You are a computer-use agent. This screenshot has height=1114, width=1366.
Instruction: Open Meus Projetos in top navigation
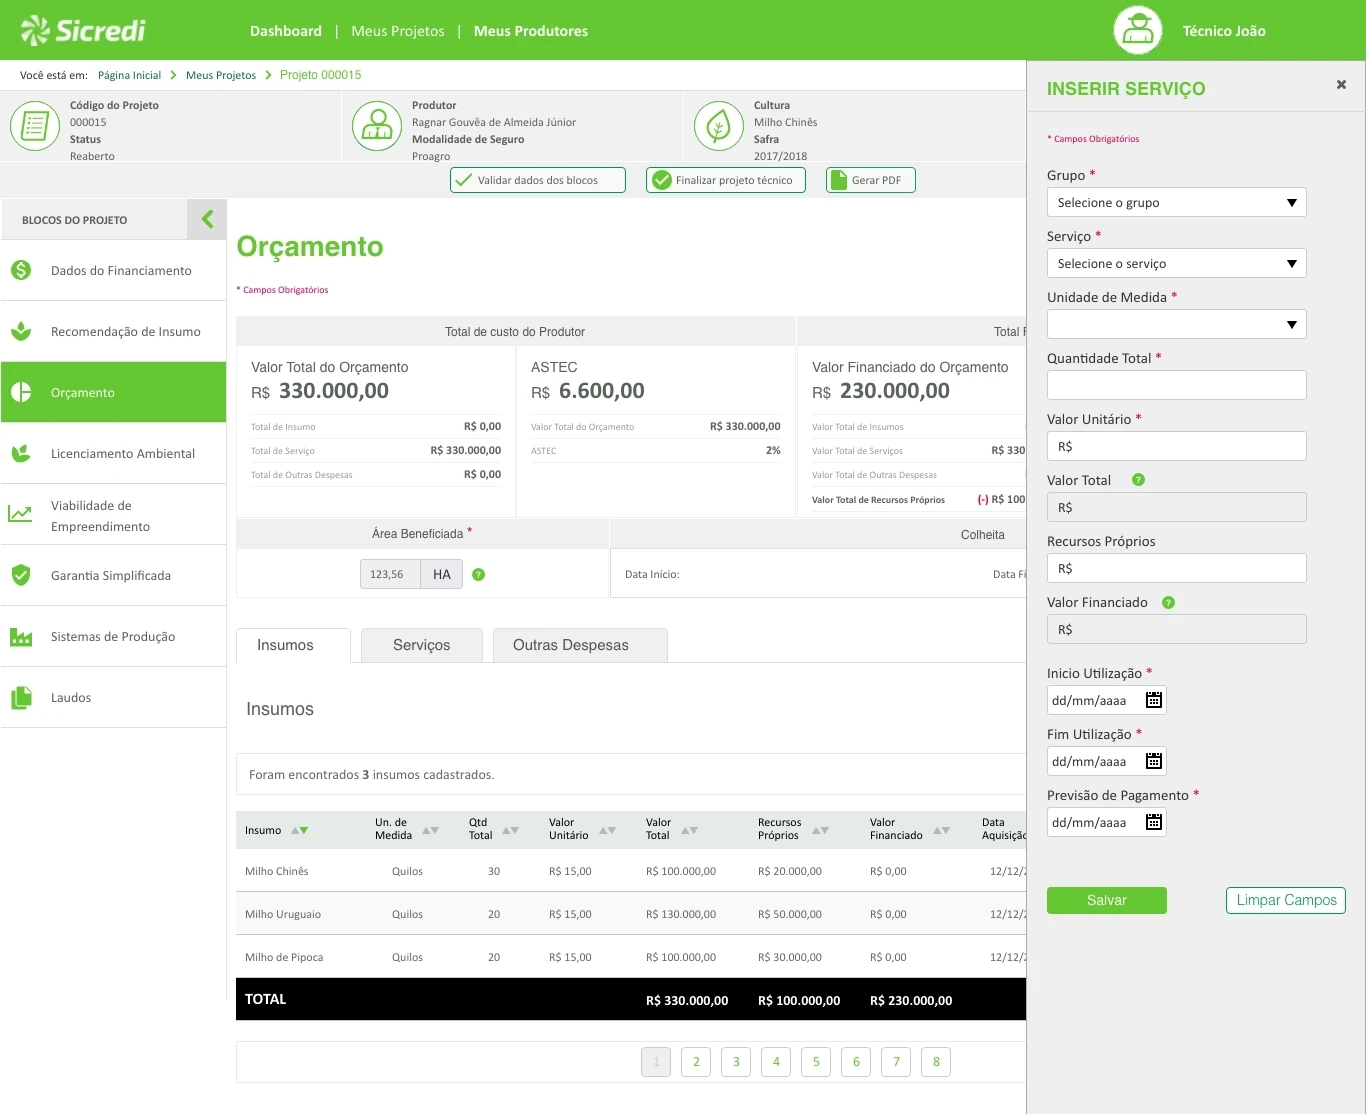[x=398, y=31]
